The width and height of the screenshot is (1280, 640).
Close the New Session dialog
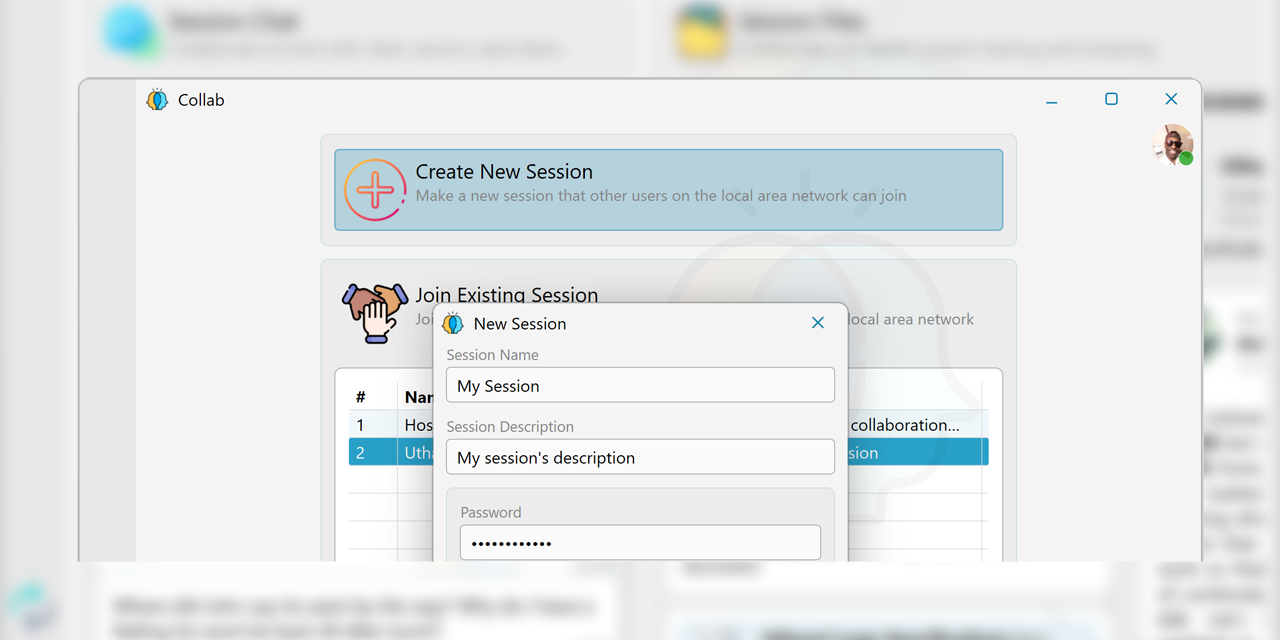coord(817,323)
